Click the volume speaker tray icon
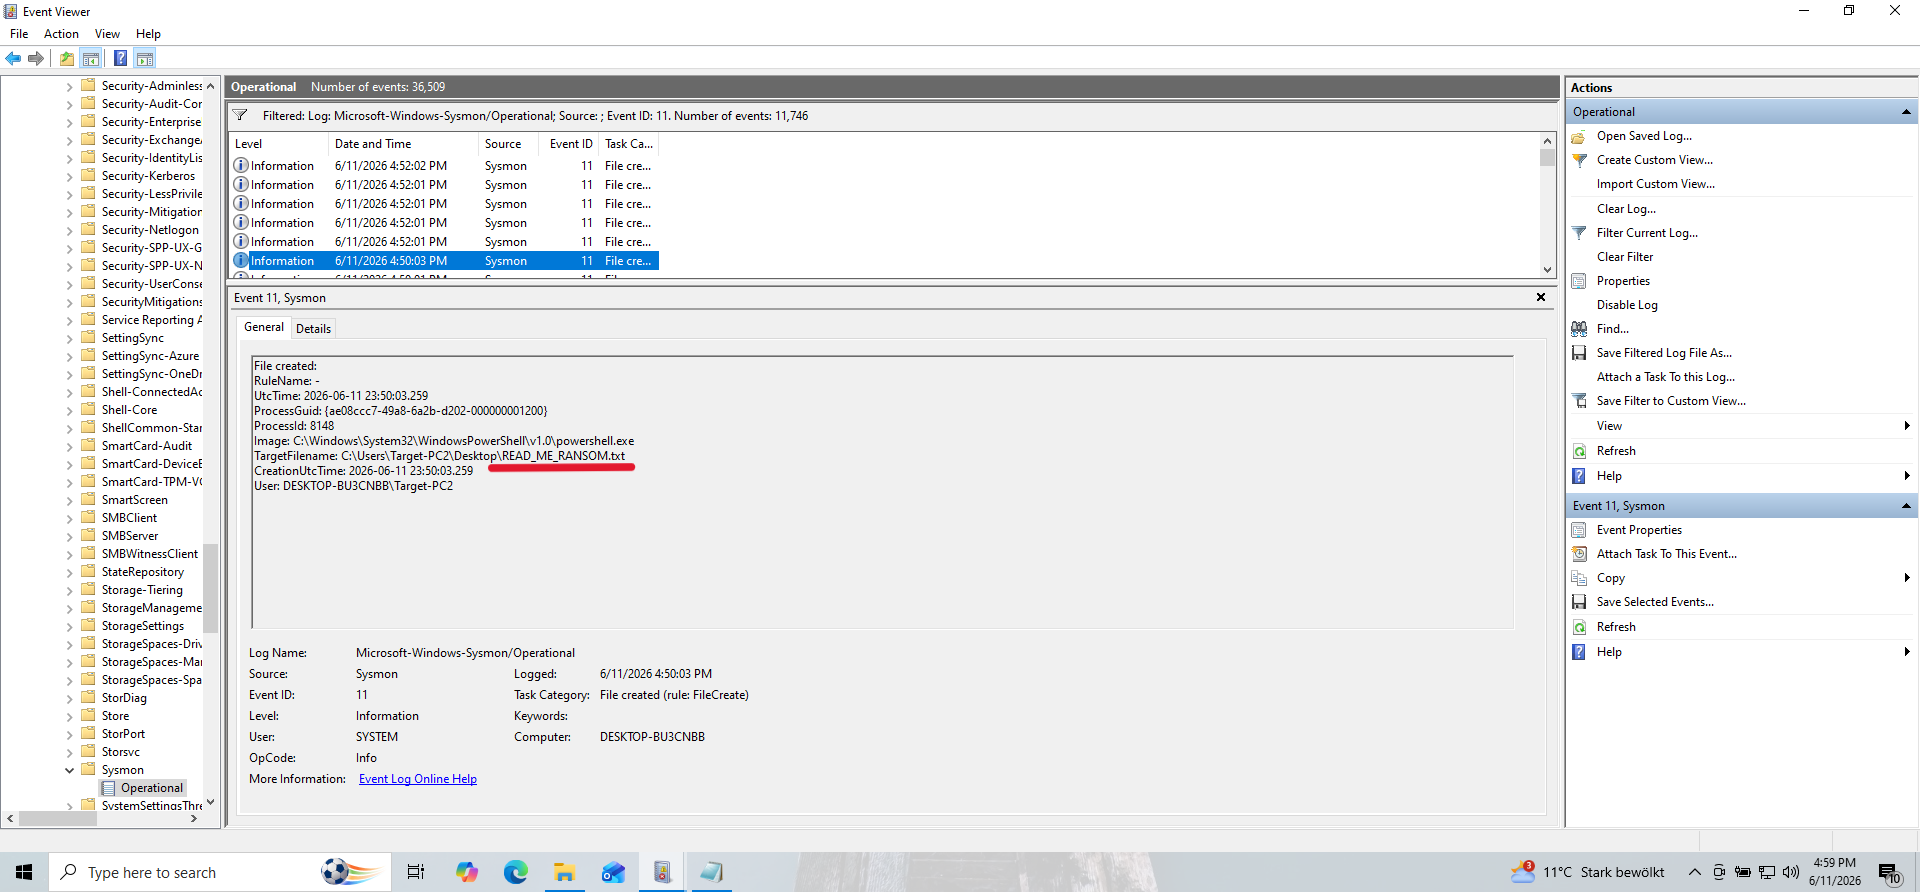This screenshot has height=892, width=1920. pos(1790,872)
